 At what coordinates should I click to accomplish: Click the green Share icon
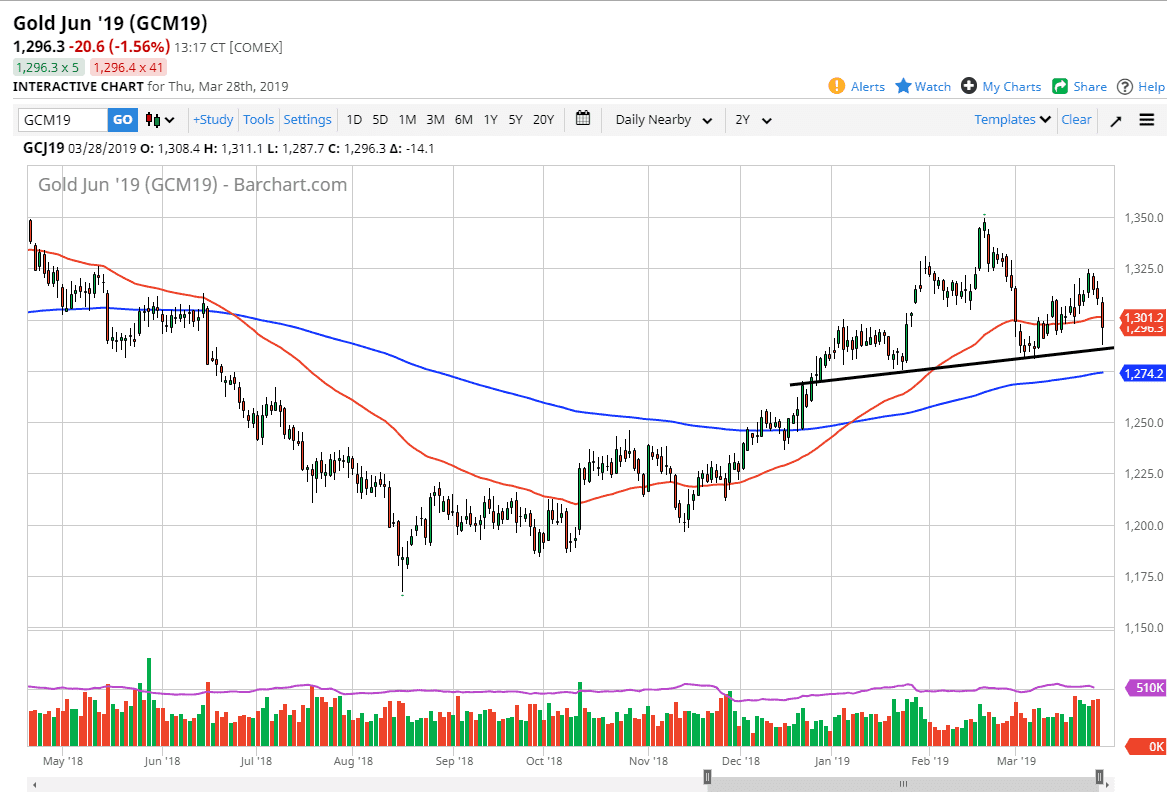coord(1060,86)
